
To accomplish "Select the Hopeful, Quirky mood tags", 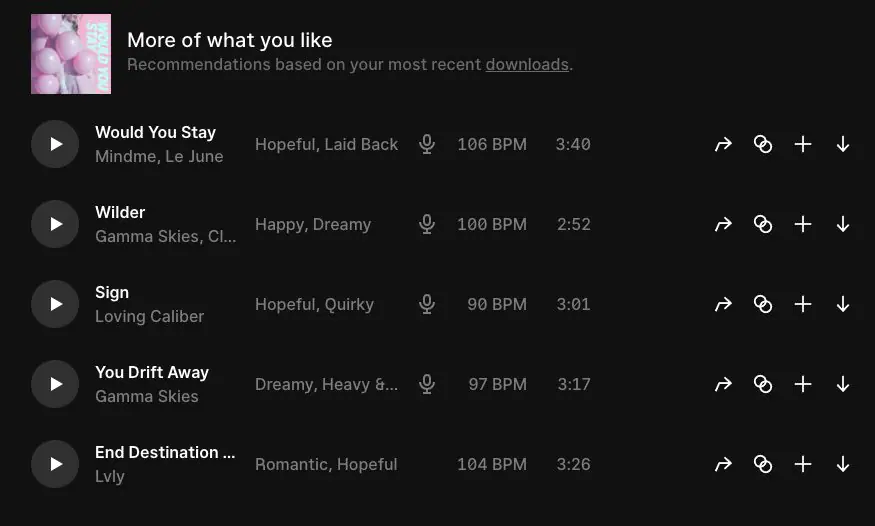I will [x=314, y=304].
